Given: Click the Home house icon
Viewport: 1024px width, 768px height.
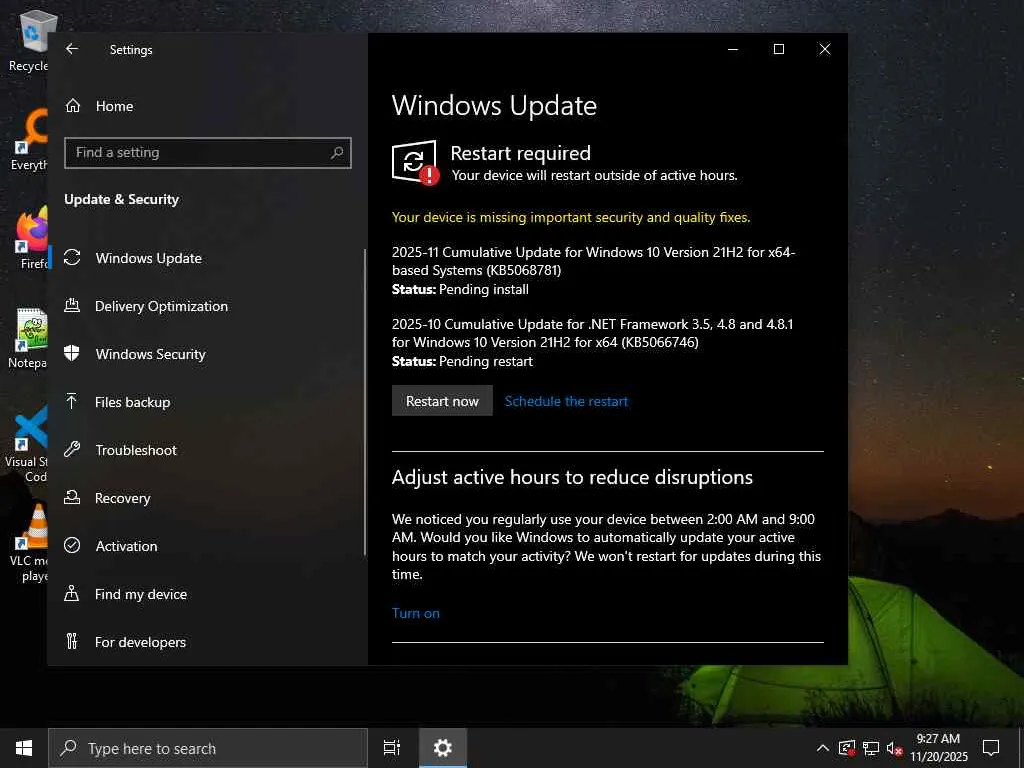Looking at the screenshot, I should coord(72,106).
